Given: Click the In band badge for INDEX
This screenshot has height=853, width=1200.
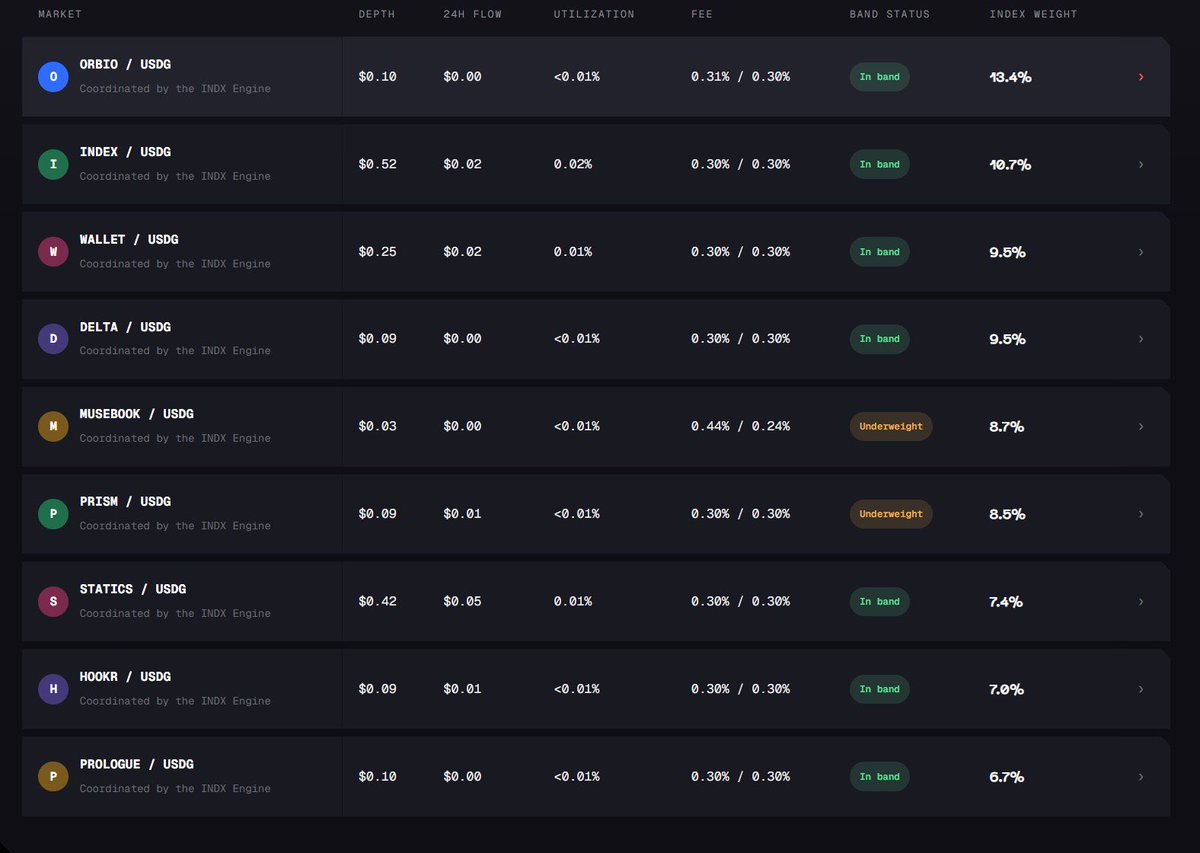Looking at the screenshot, I should tap(880, 164).
